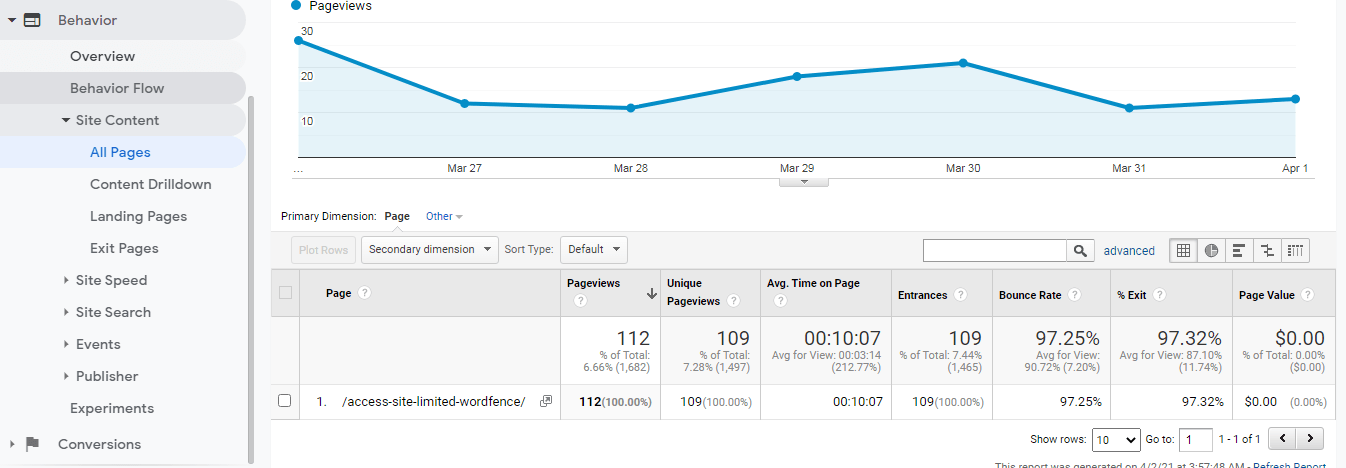Sort by Entrances column header

point(922,295)
